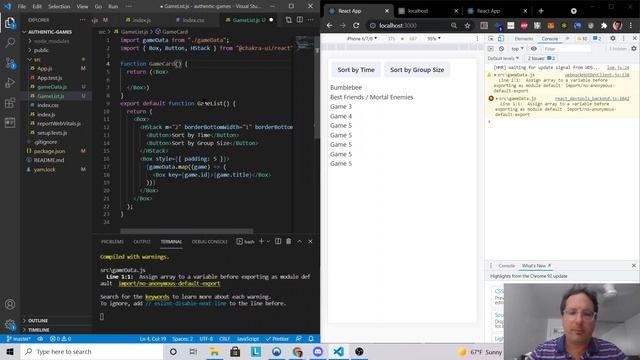Switch to the DEBUG CONSOLE tab
The width and height of the screenshot is (640, 360).
[x=209, y=242]
